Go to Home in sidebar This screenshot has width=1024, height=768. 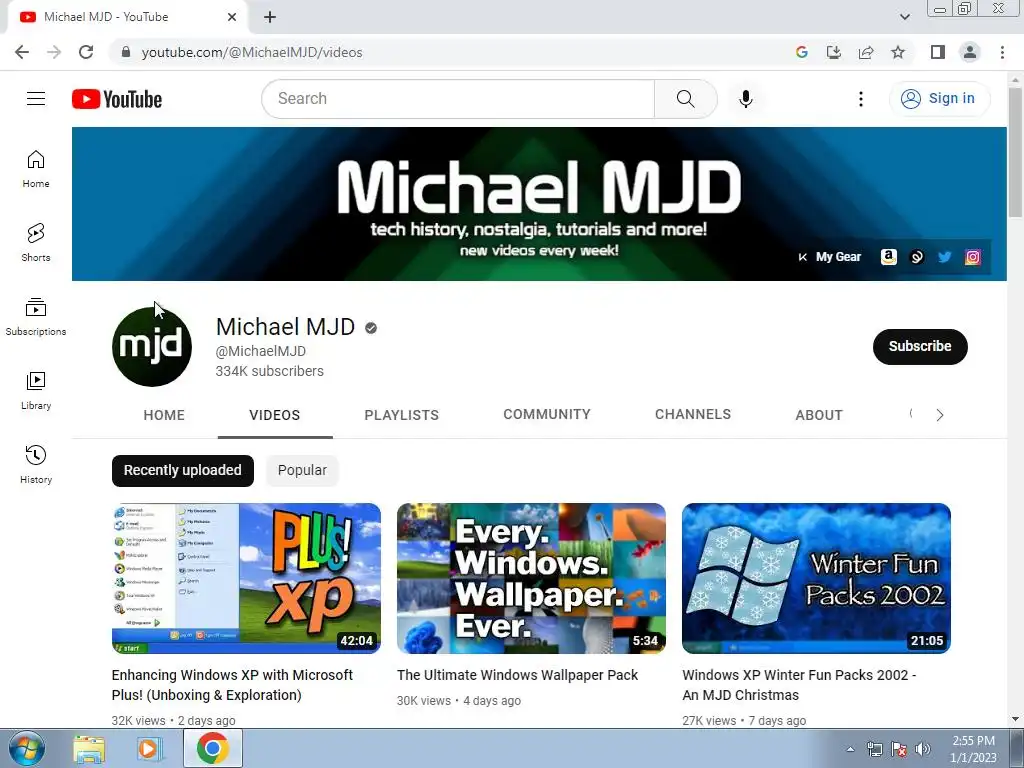tap(36, 168)
